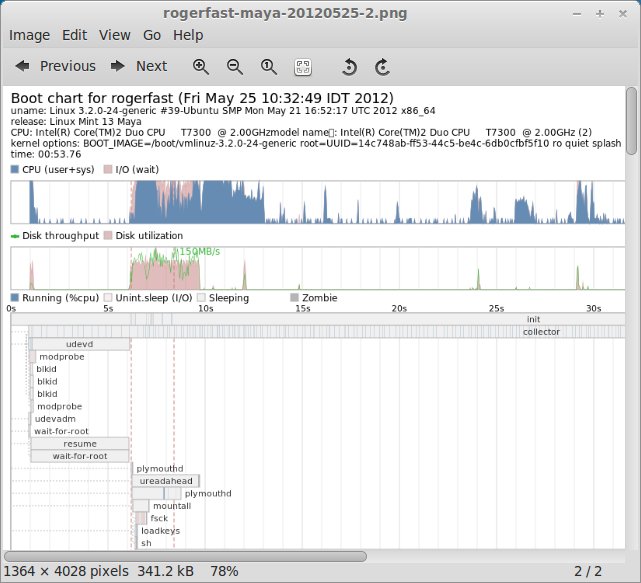Click the udevd process bar in chart

tap(80, 344)
